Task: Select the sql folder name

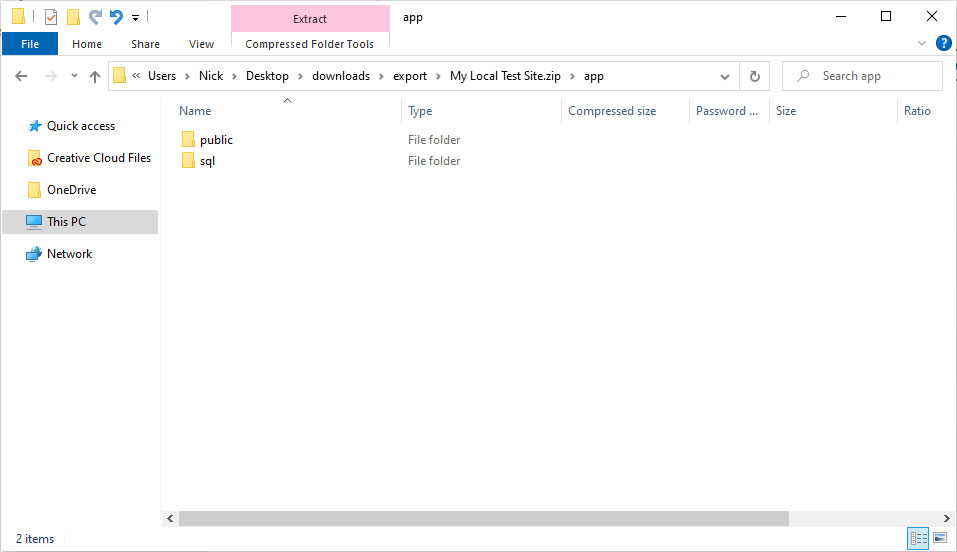Action: (208, 161)
